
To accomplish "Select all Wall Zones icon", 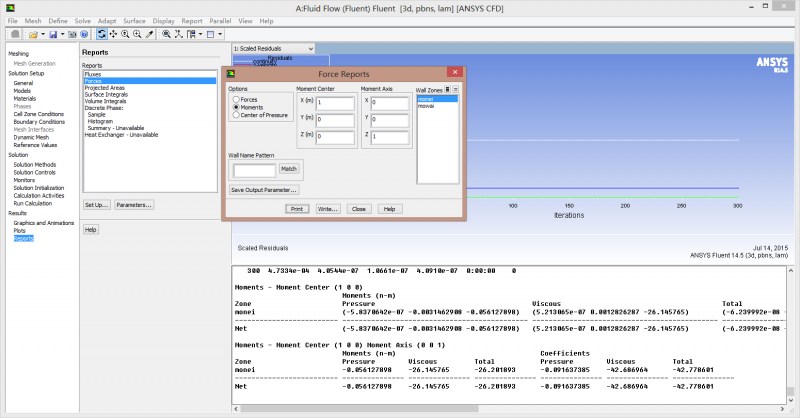I will (447, 89).
